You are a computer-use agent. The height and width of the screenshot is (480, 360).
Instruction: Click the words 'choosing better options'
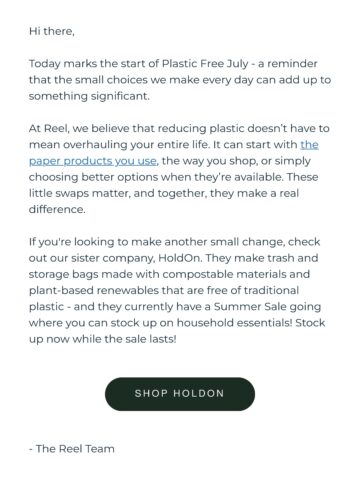pyautogui.click(x=93, y=177)
